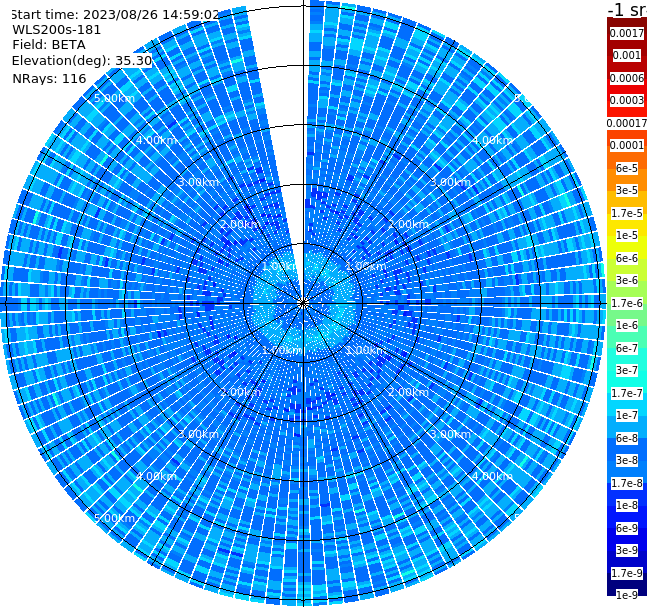Select the 3e-6 colorbar value
The width and height of the screenshot is (647, 607).
point(627,280)
